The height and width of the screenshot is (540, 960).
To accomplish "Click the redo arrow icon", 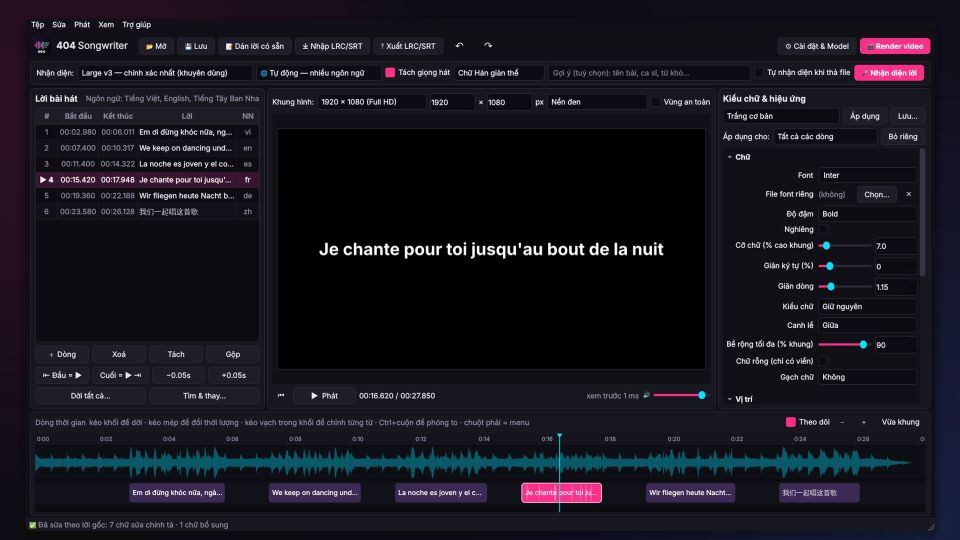I will pyautogui.click(x=488, y=45).
